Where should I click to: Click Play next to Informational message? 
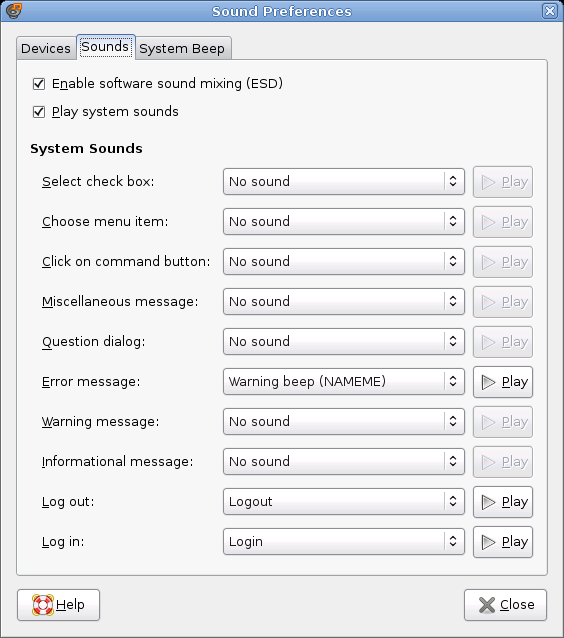(503, 462)
